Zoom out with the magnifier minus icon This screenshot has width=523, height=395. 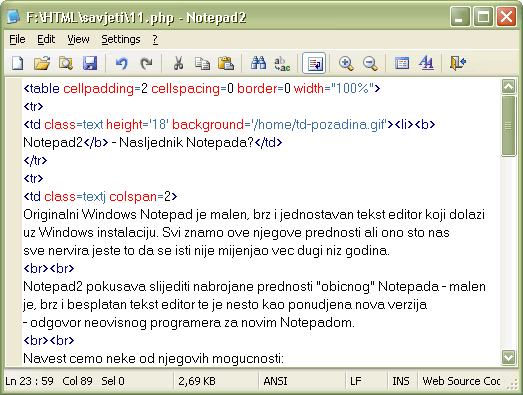coord(370,63)
